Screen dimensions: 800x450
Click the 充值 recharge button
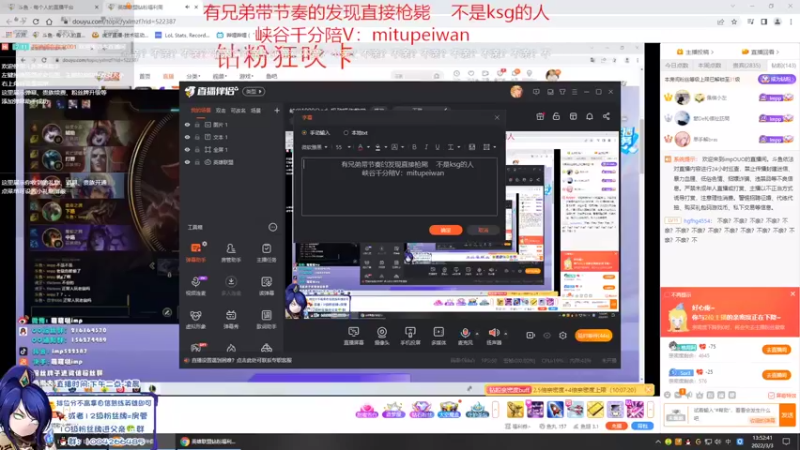616,426
